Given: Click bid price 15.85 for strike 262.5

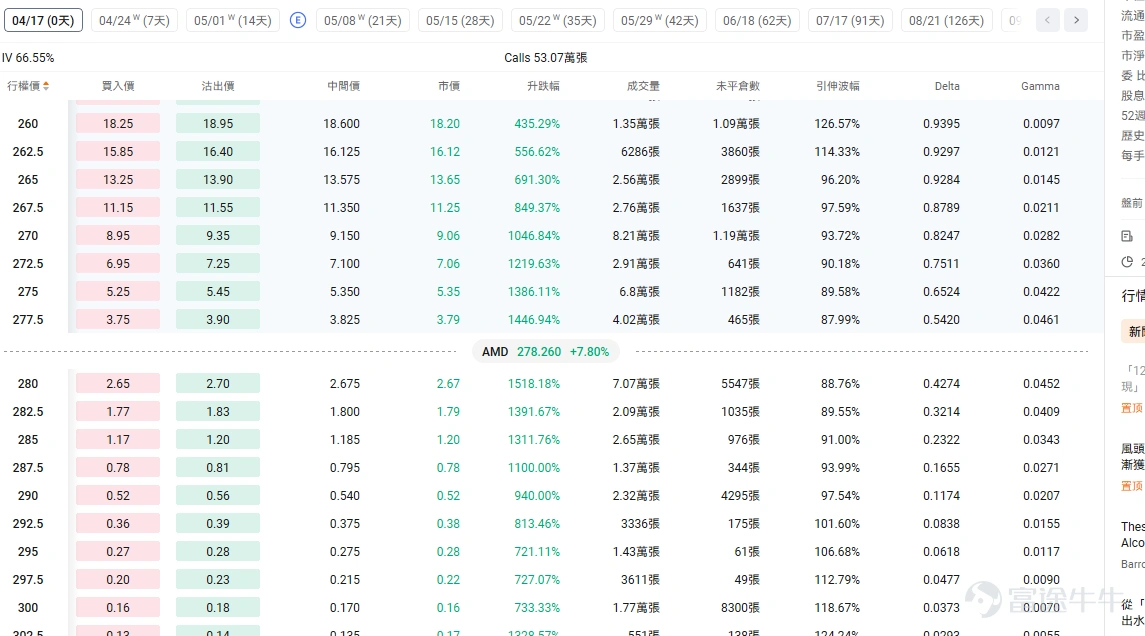Looking at the screenshot, I should point(118,152).
